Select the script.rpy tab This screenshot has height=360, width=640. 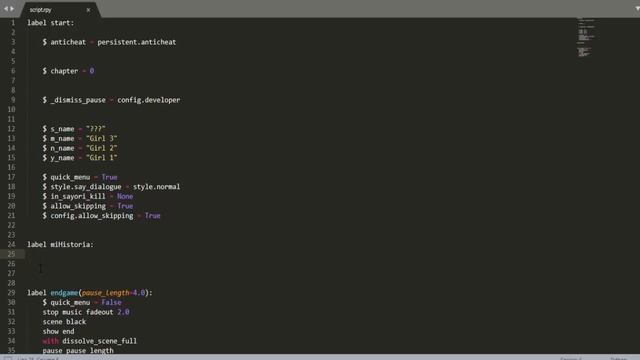click(41, 9)
